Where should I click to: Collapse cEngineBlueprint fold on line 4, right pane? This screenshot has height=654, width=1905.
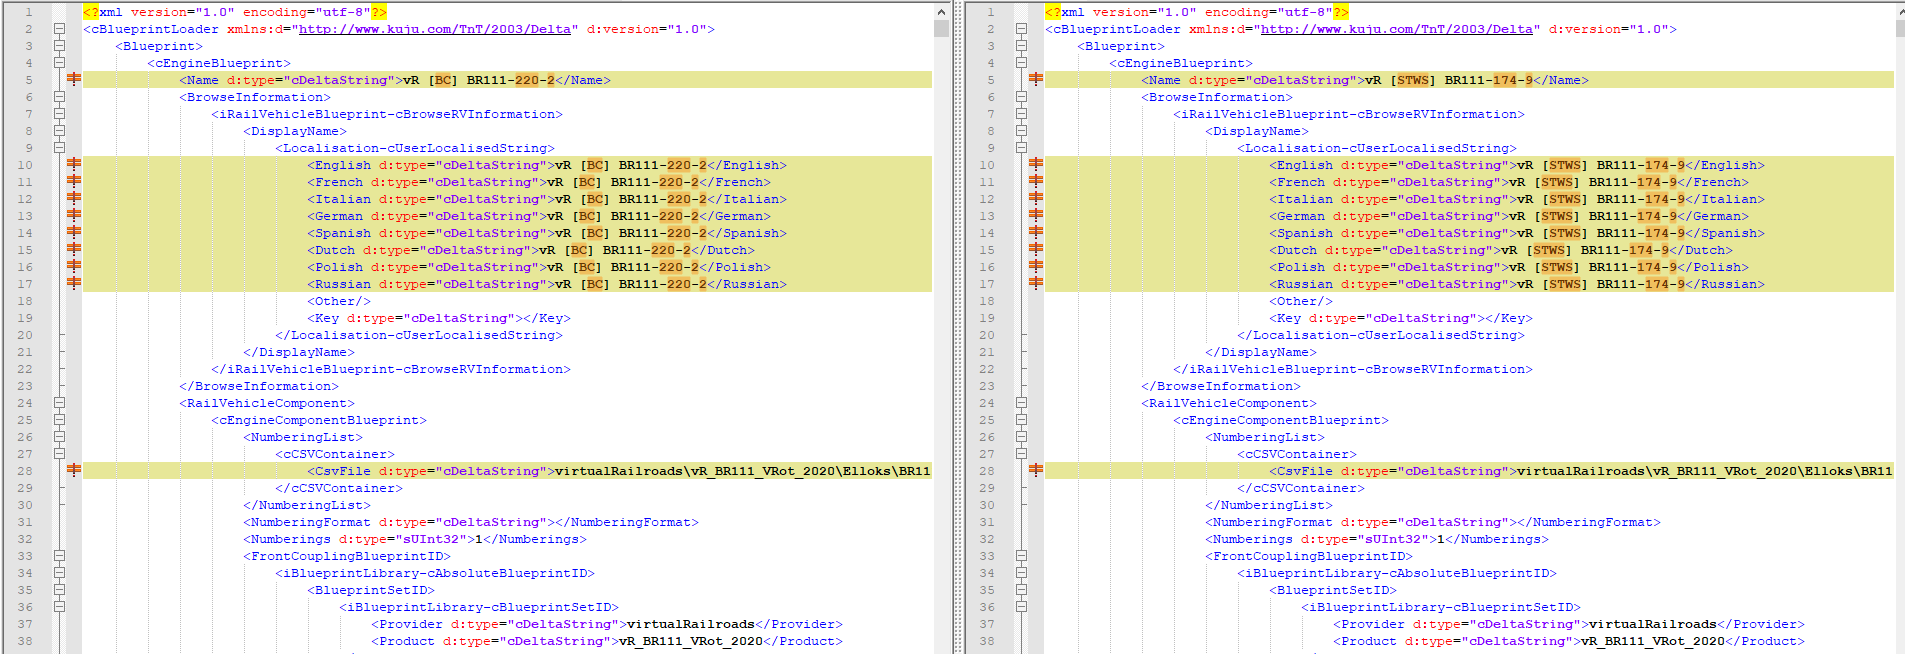[1021, 63]
